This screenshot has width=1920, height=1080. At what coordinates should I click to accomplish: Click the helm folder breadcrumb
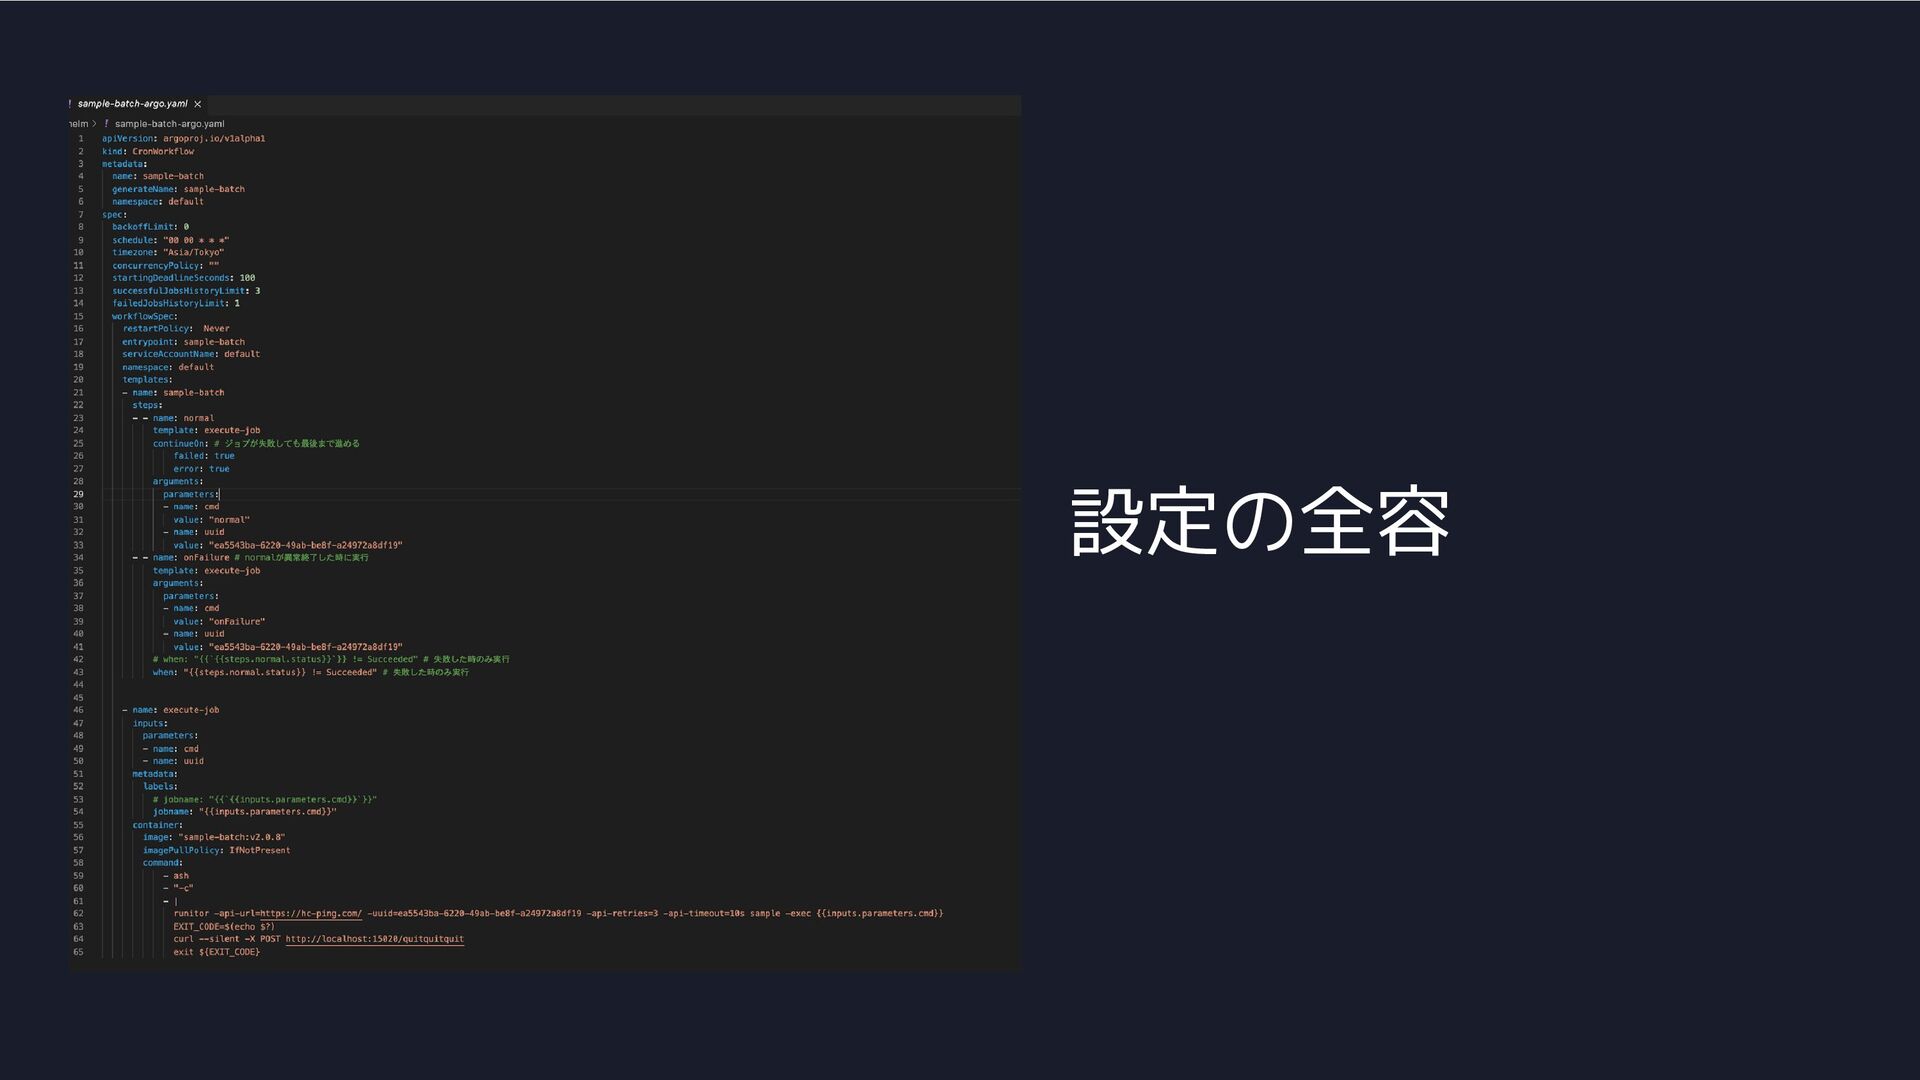78,124
